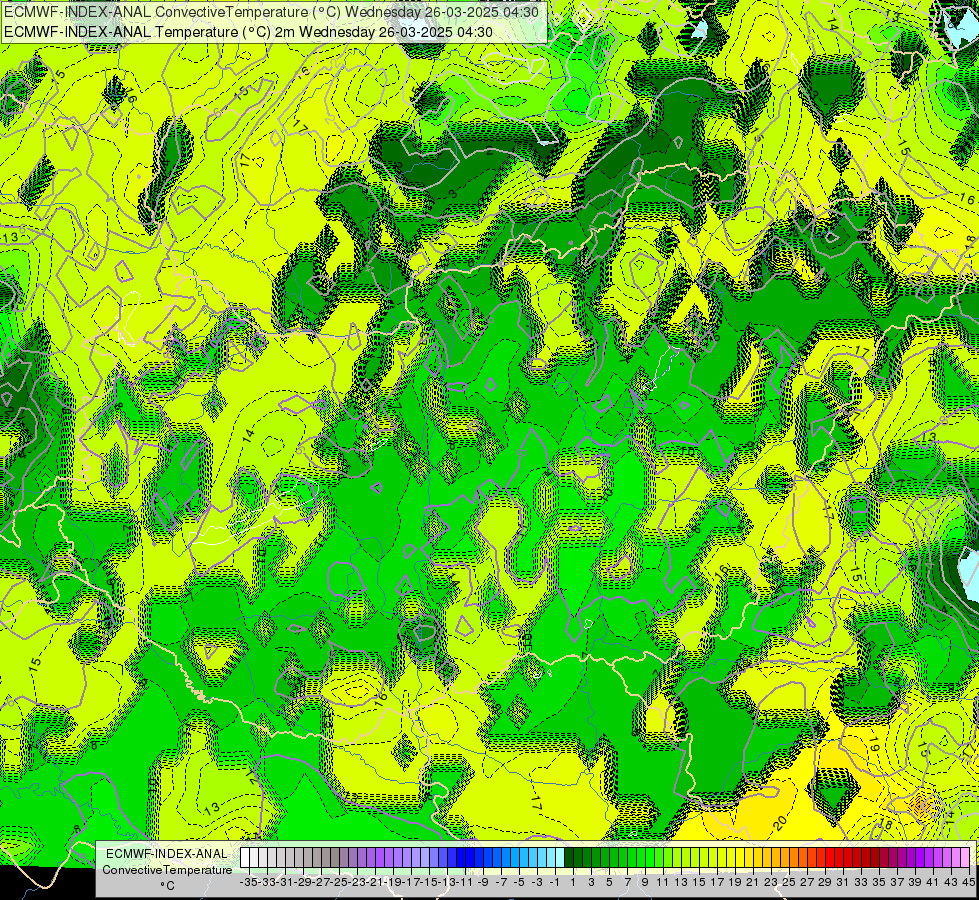Screen dimensions: 979x900
Task: Click the 11 value on the legend scale
Action: pyautogui.click(x=663, y=882)
